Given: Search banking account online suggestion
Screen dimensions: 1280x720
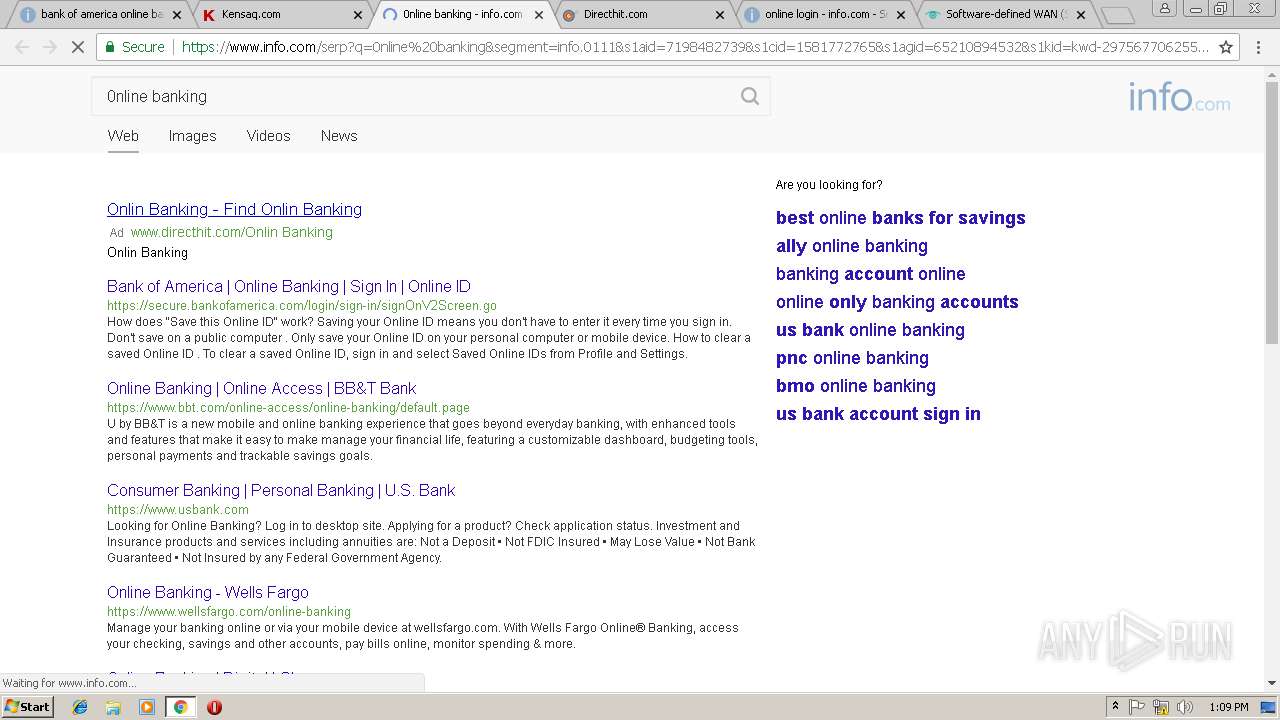Looking at the screenshot, I should 870,274.
